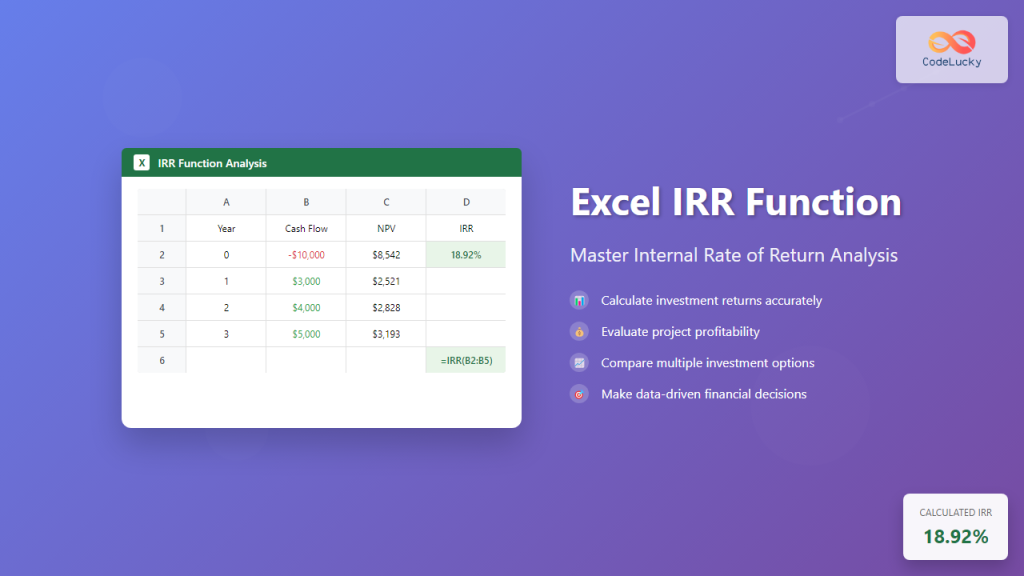Click the money bag icon for project profitability
The height and width of the screenshot is (576, 1024).
point(579,331)
